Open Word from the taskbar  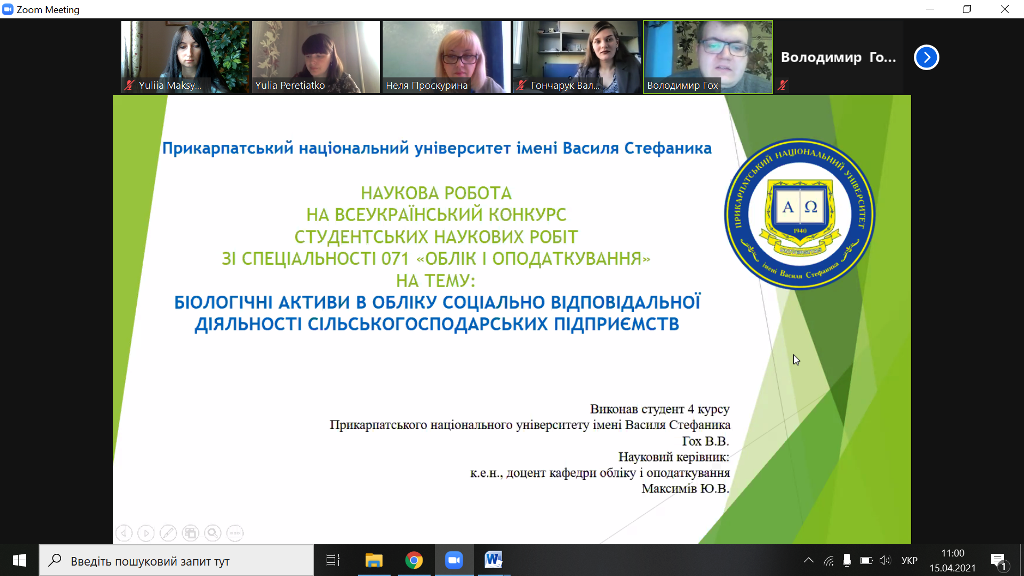494,560
